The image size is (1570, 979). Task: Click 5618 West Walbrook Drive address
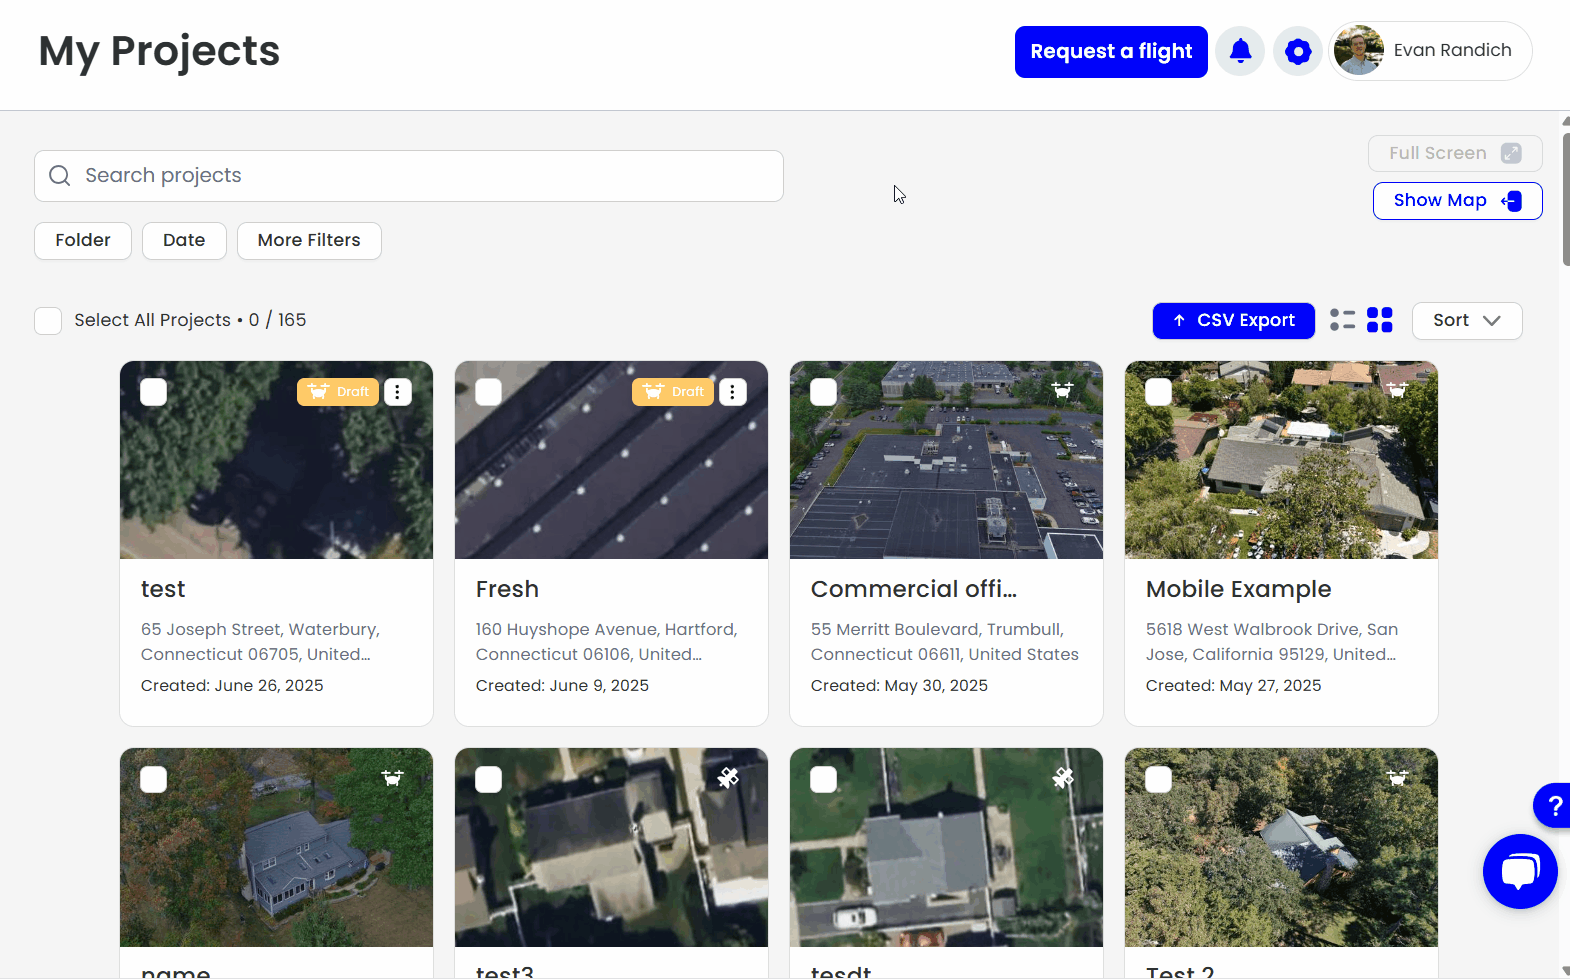coord(1271,642)
